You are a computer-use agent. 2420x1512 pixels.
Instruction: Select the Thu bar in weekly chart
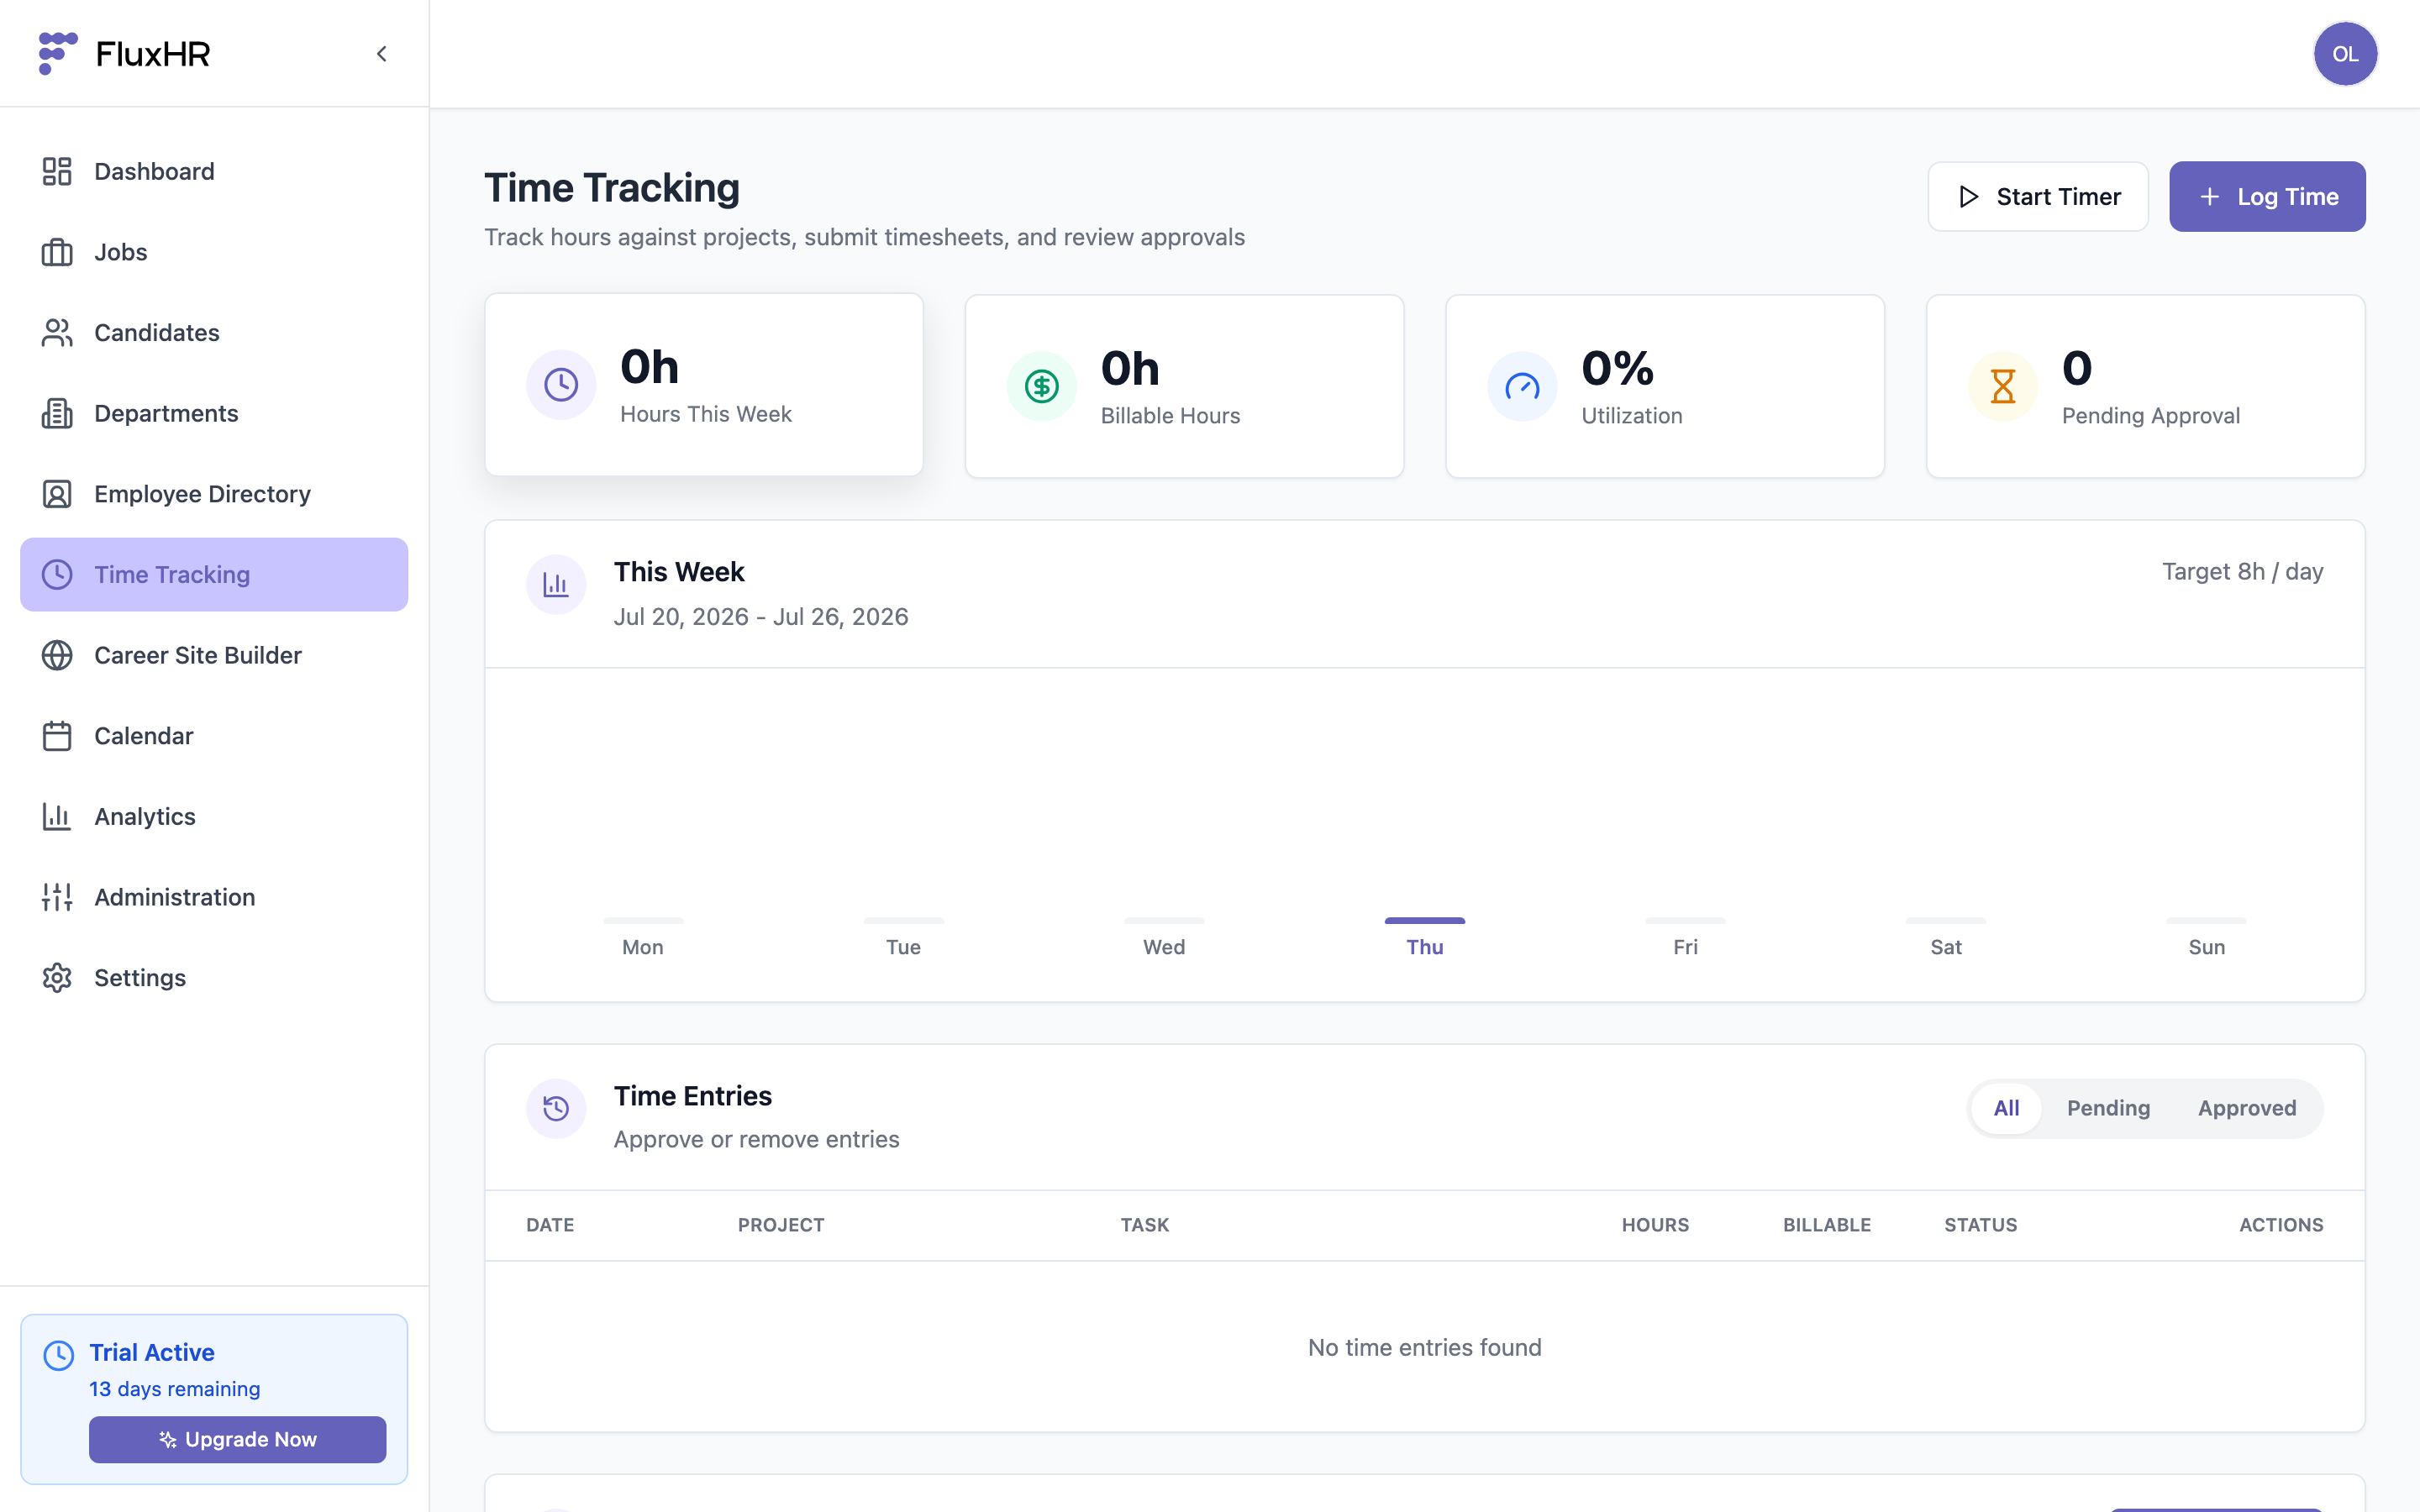tap(1424, 920)
